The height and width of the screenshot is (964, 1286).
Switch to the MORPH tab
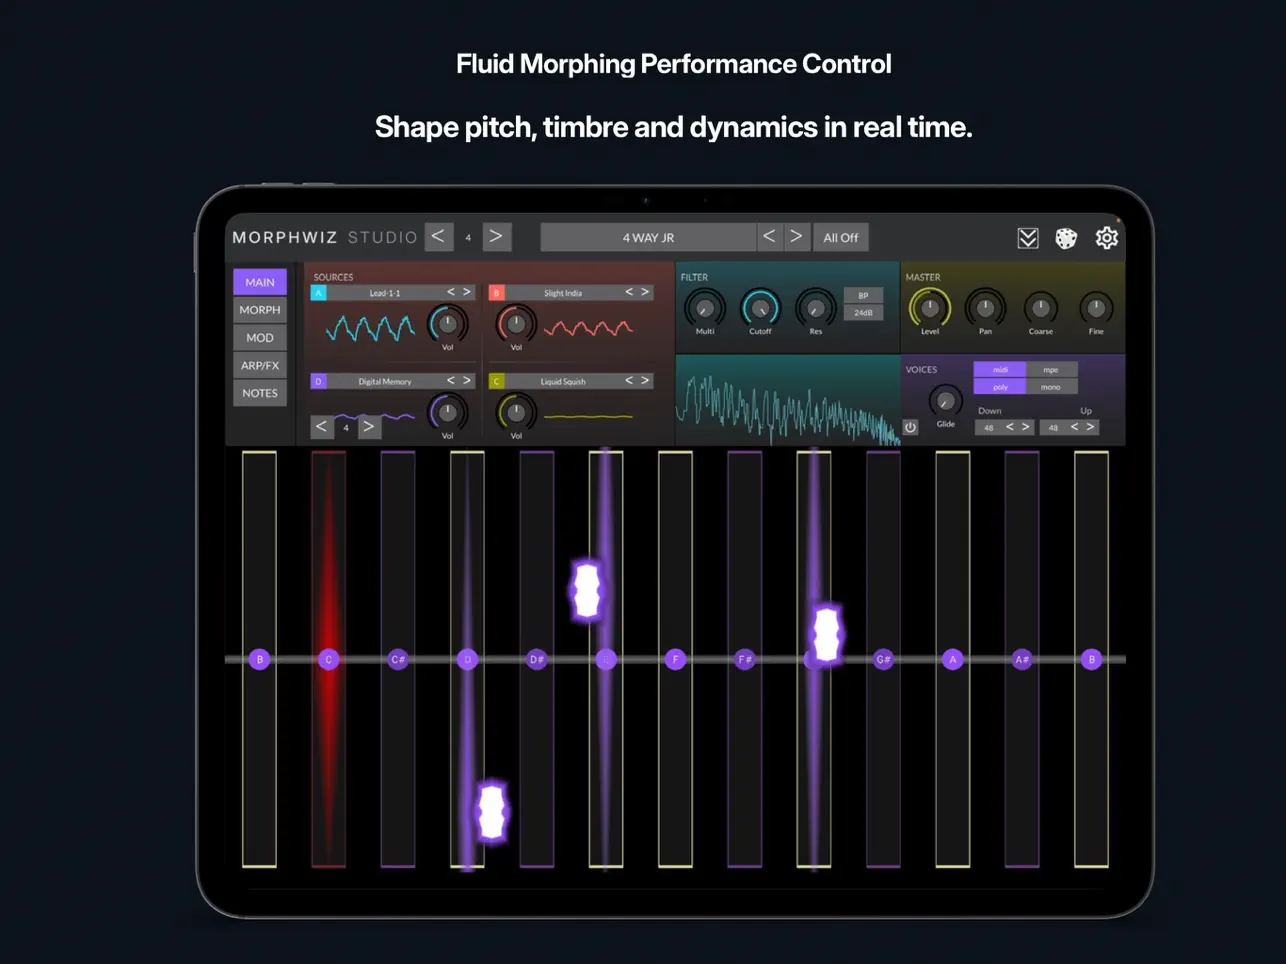[260, 310]
